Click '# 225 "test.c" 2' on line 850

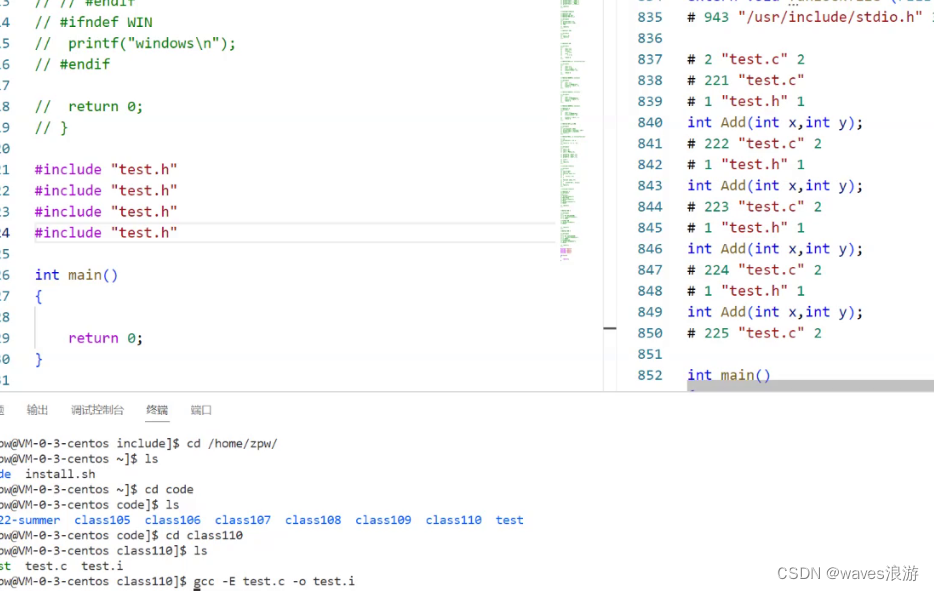(x=754, y=333)
